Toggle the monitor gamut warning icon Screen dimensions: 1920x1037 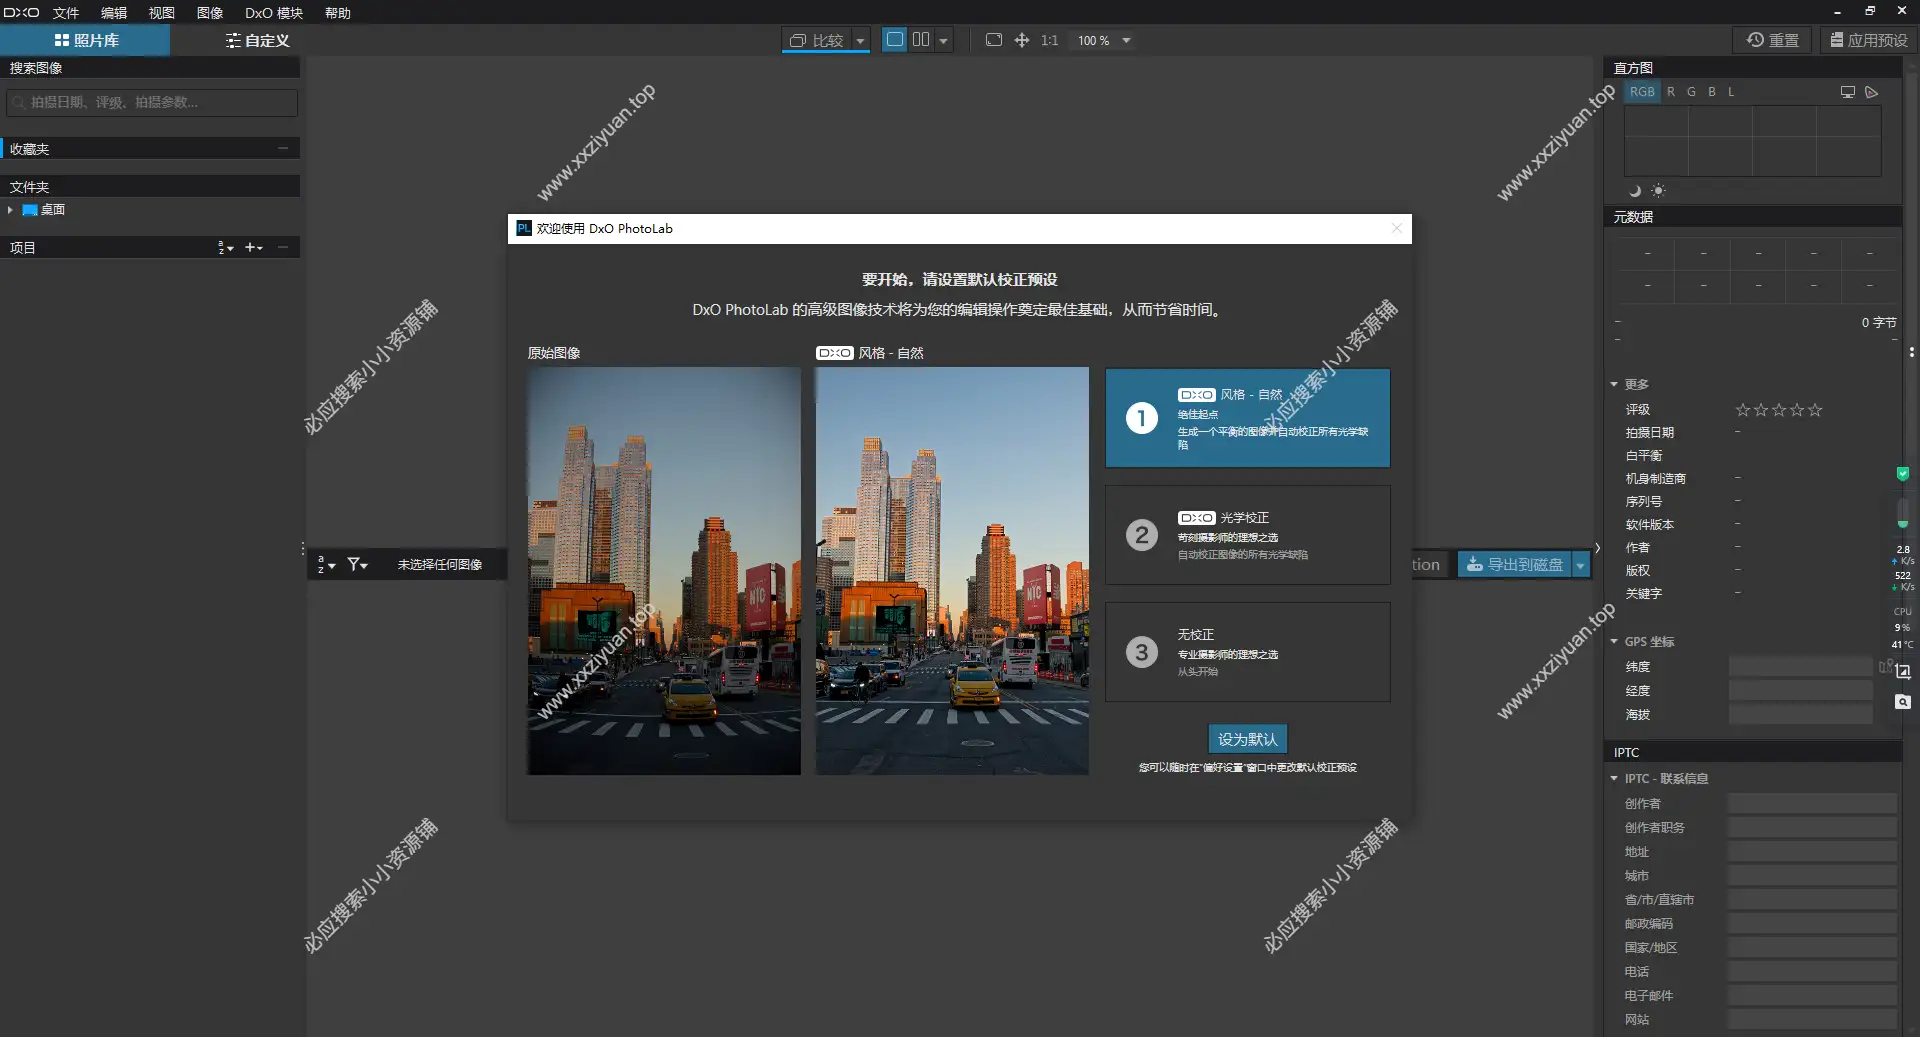pyautogui.click(x=1847, y=92)
